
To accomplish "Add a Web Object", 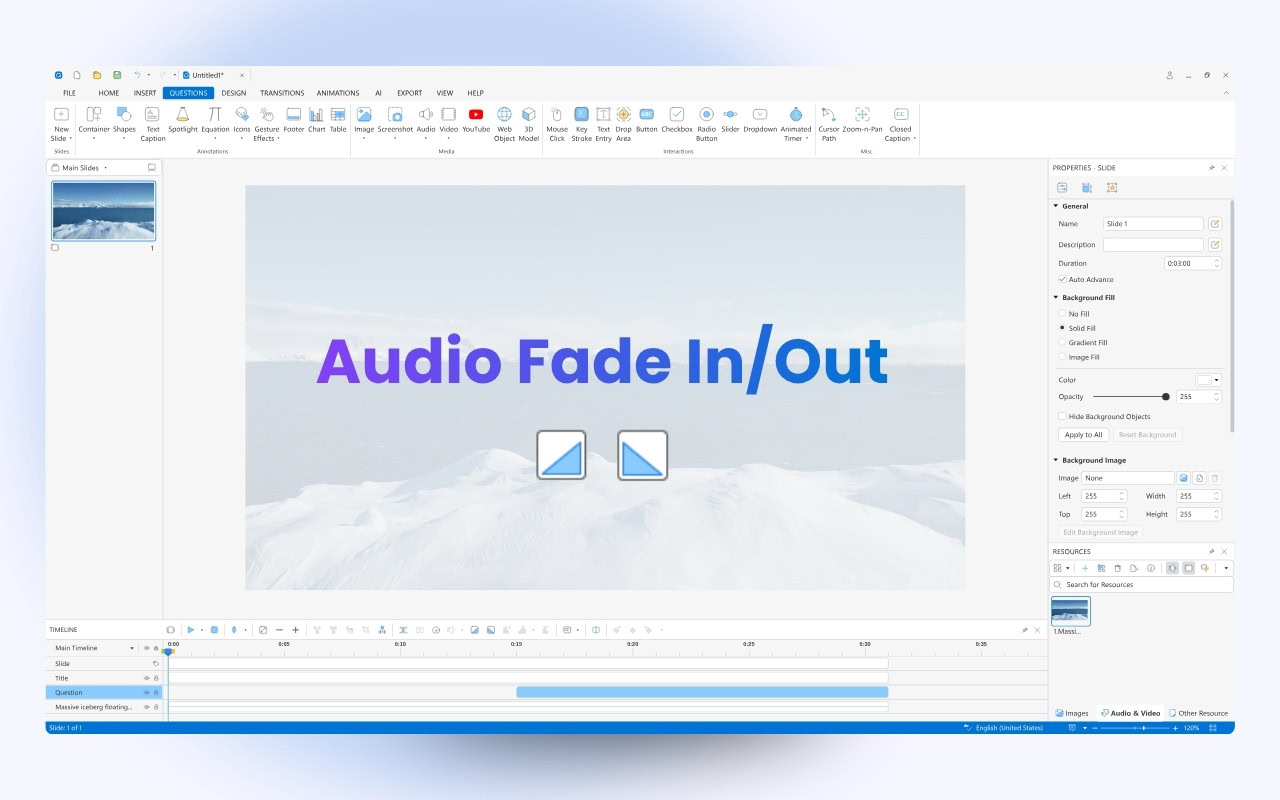I will pyautogui.click(x=504, y=123).
